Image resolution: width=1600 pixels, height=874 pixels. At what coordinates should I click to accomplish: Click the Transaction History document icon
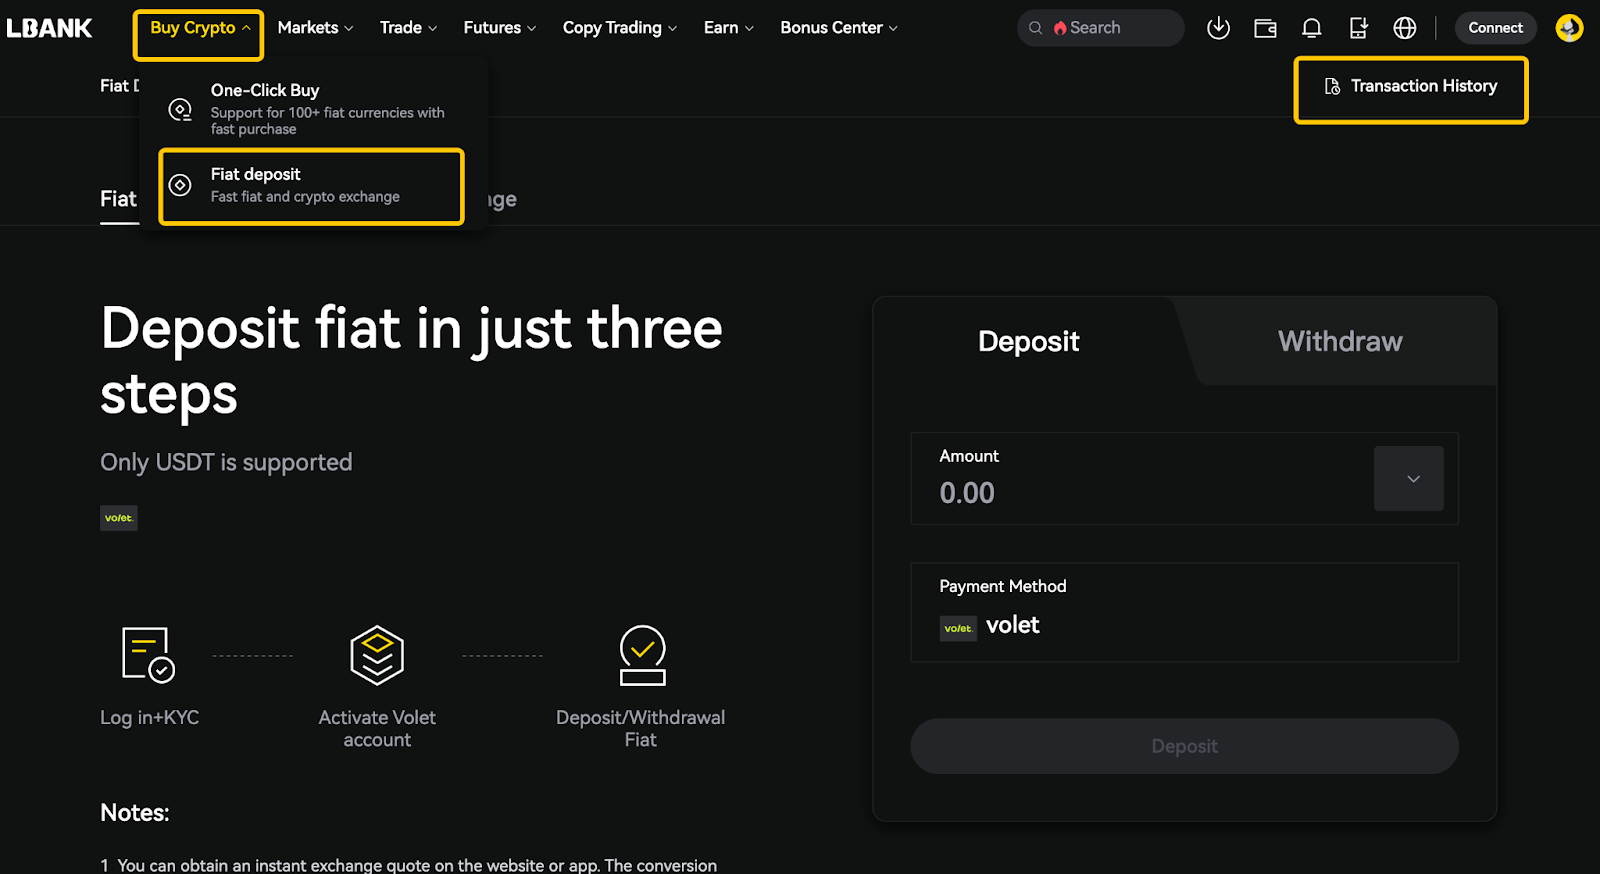[x=1332, y=86]
